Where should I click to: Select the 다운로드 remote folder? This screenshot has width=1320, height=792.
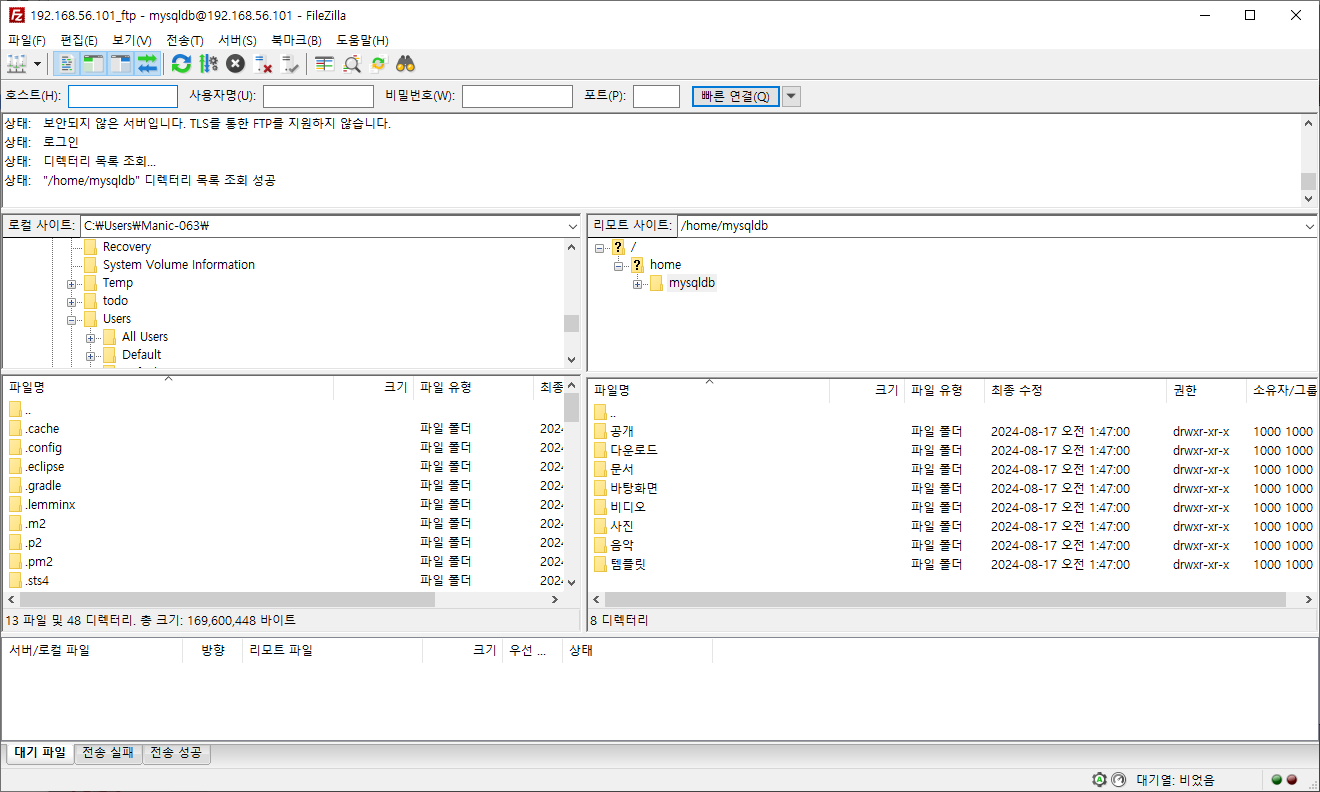[634, 450]
